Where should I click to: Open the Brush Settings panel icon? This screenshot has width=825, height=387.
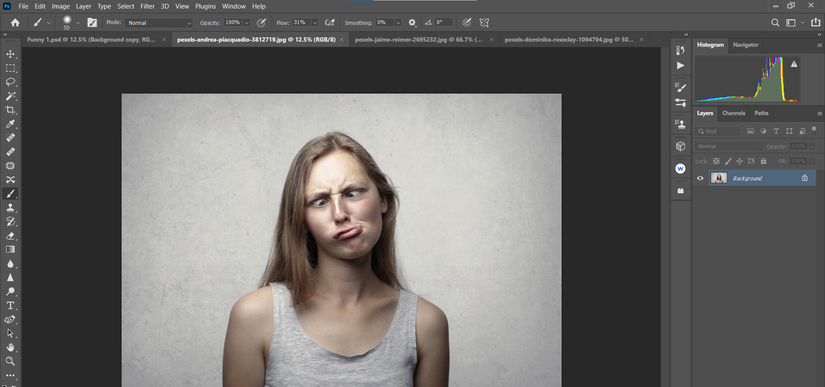(680, 88)
